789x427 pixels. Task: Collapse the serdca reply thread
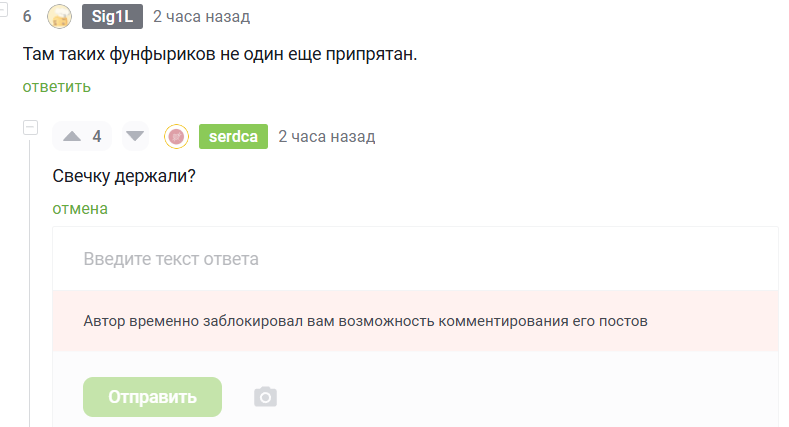click(x=30, y=128)
